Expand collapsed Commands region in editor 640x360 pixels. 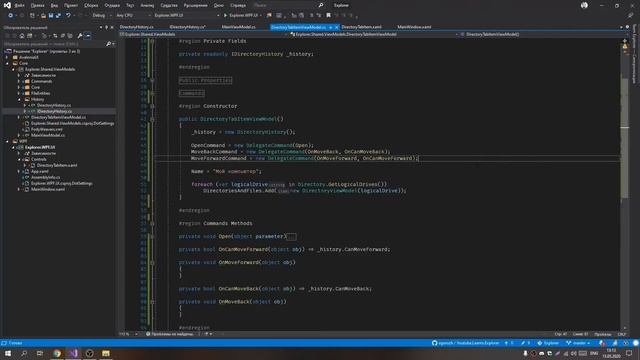pyautogui.click(x=191, y=93)
